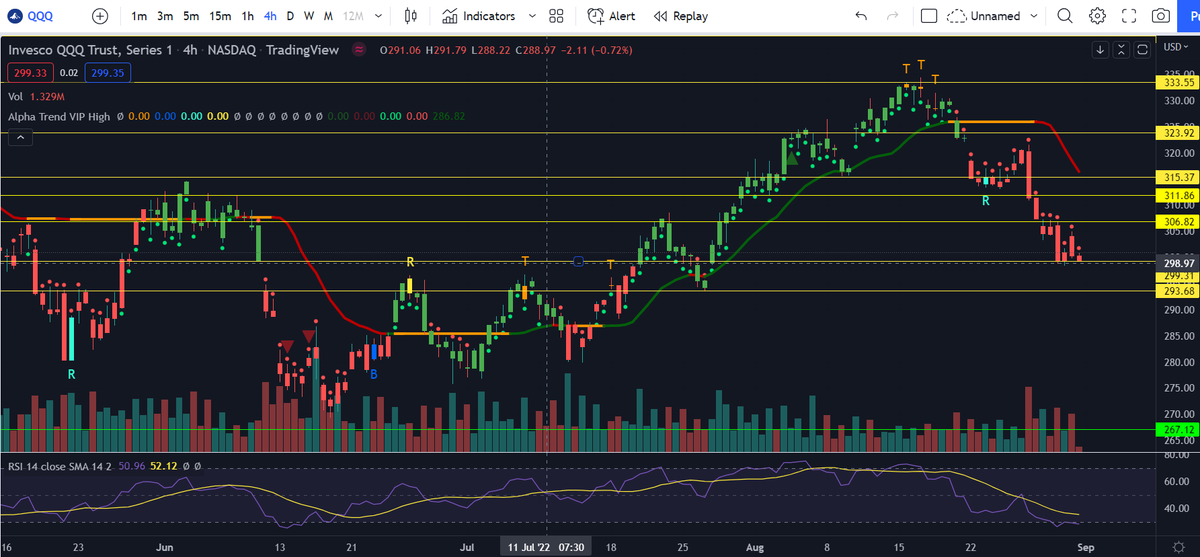Image resolution: width=1200 pixels, height=557 pixels.
Task: Click the 11 Jul '22 07:30 date label
Action: click(x=545, y=547)
